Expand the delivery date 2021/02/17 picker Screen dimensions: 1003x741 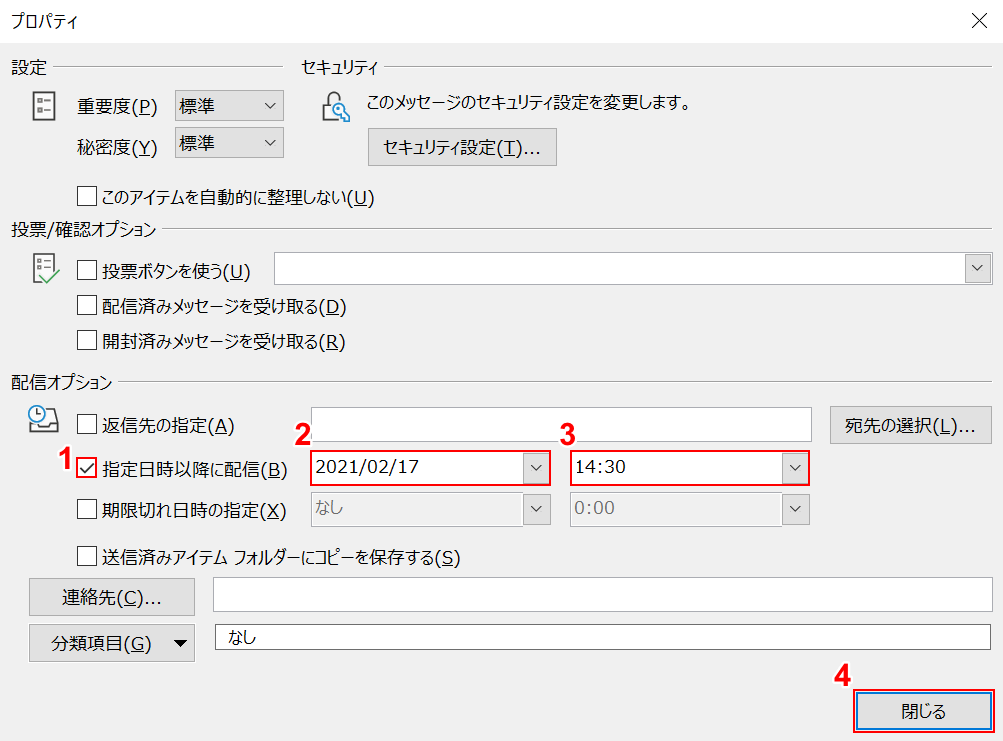(x=537, y=467)
